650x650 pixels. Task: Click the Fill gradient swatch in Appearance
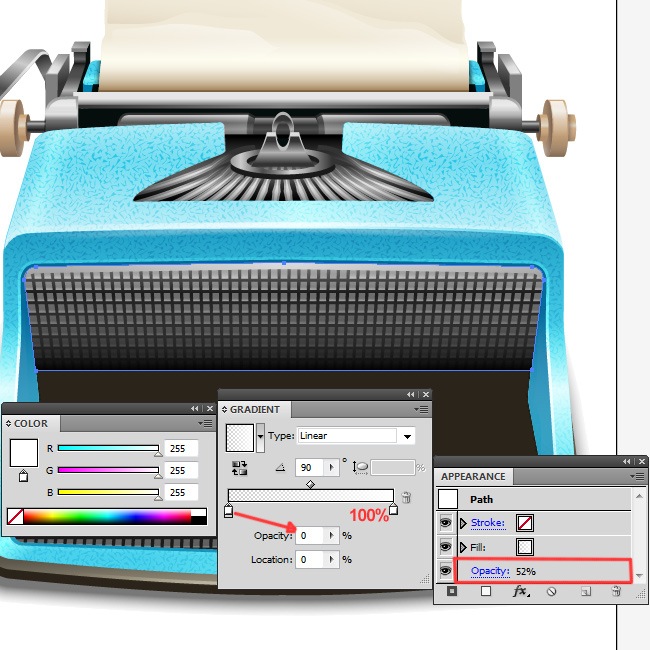click(x=525, y=547)
